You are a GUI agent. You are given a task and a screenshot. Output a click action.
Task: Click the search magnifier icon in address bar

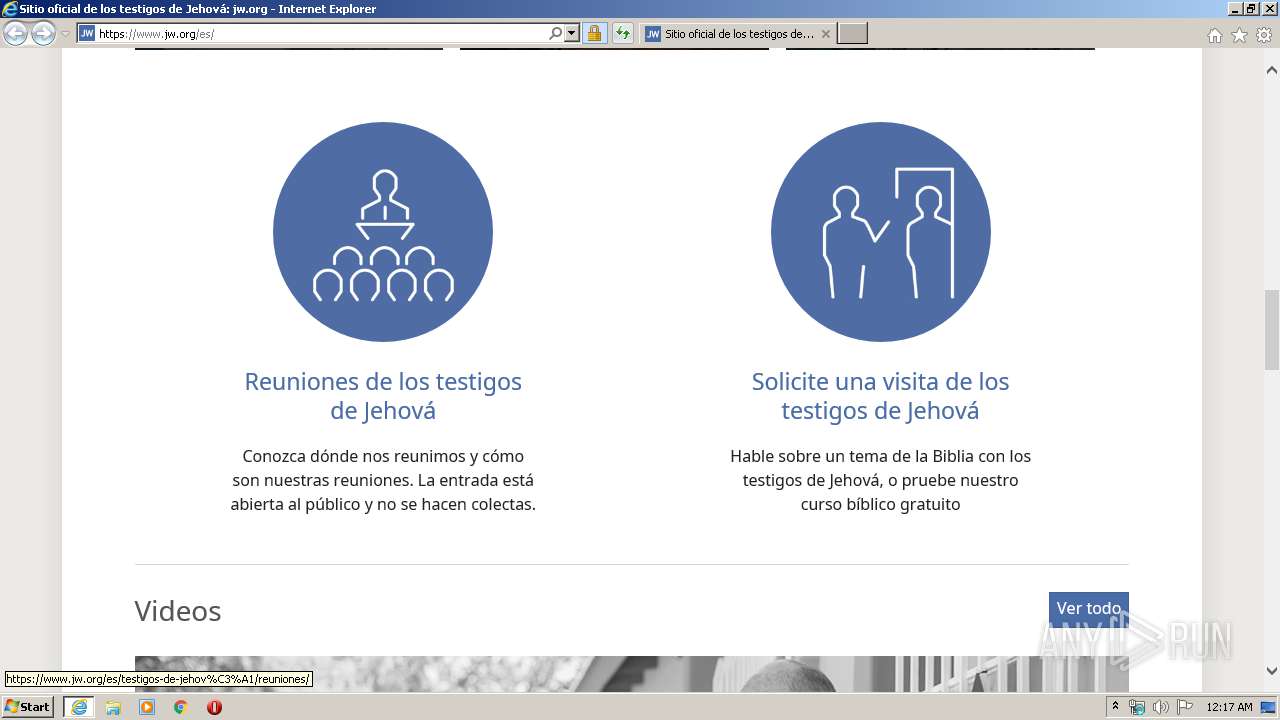tap(555, 34)
